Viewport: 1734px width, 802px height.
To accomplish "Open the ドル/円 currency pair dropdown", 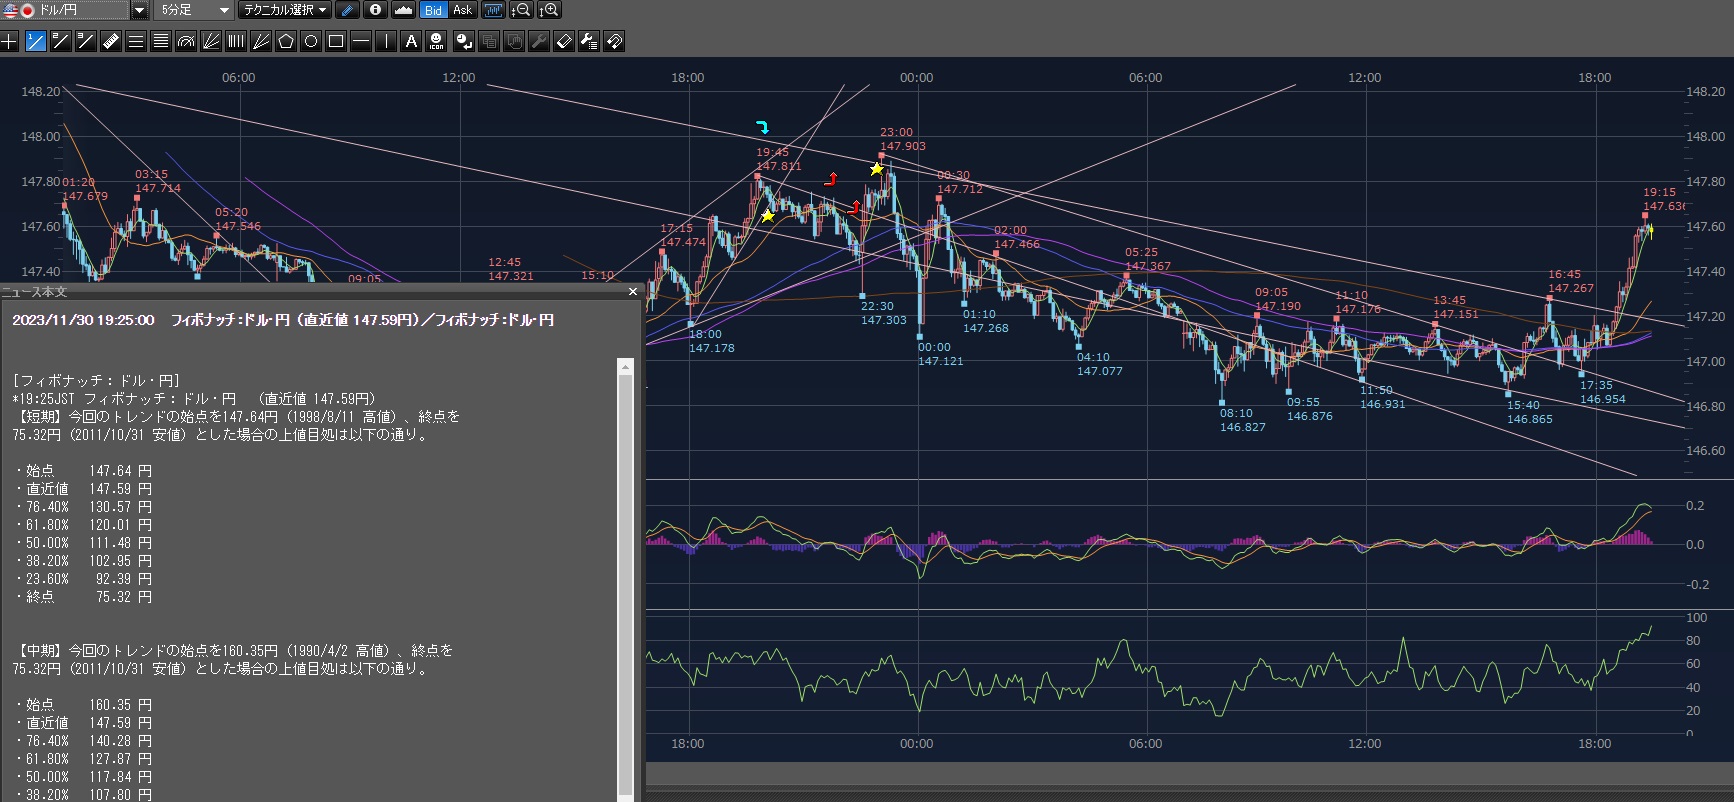I will coord(139,10).
